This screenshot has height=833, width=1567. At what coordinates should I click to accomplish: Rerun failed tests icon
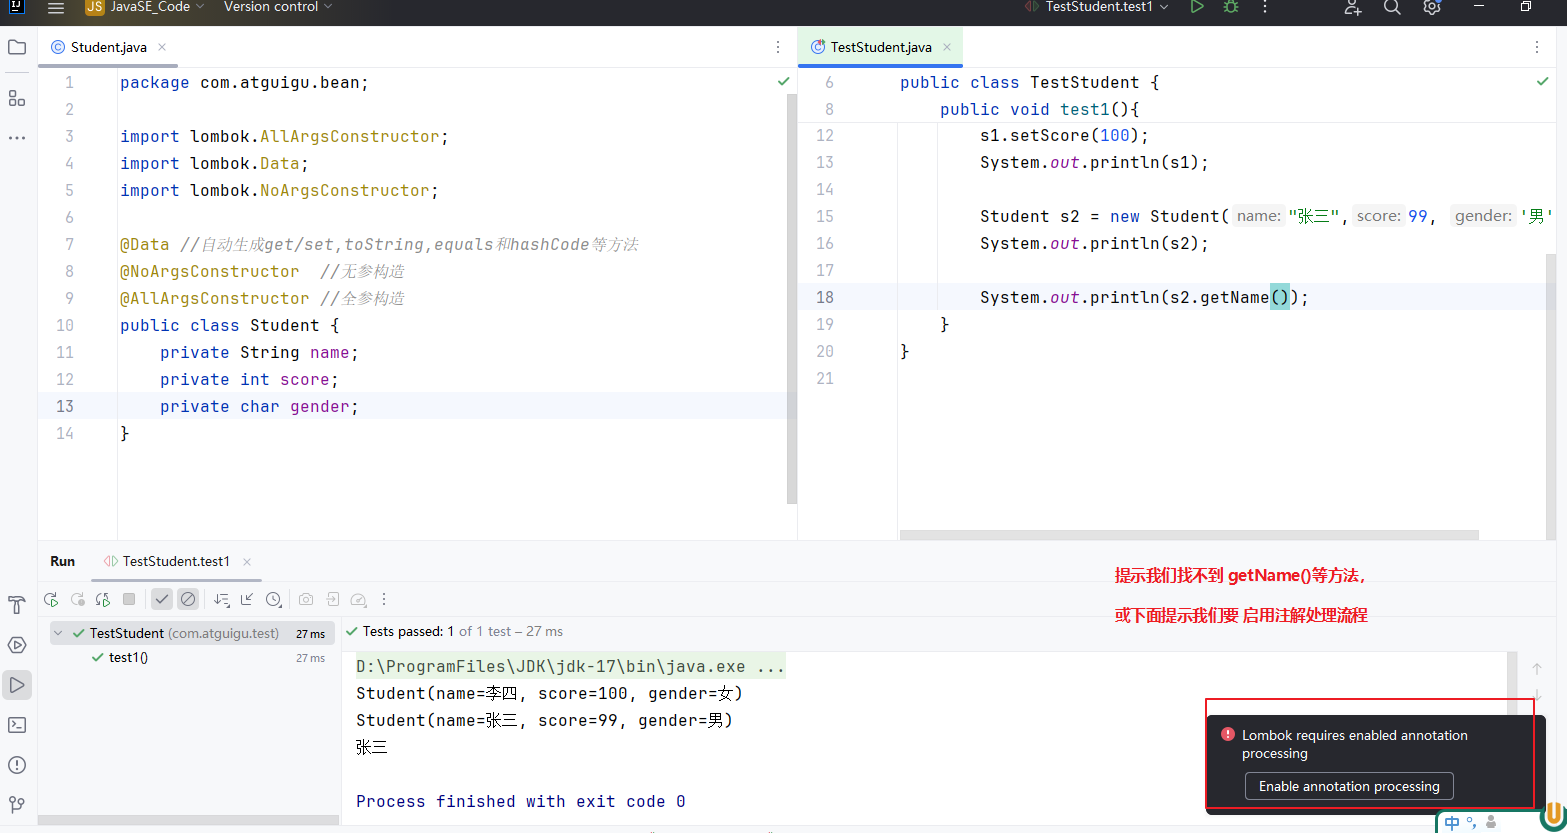tap(77, 599)
